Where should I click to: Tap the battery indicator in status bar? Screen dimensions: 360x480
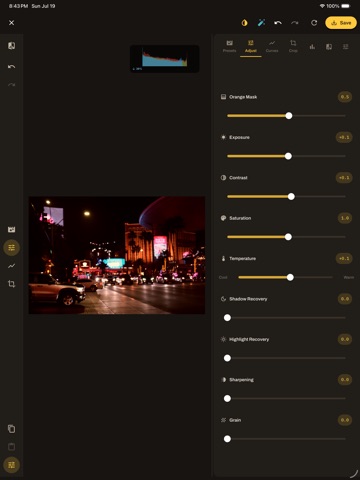point(346,6)
